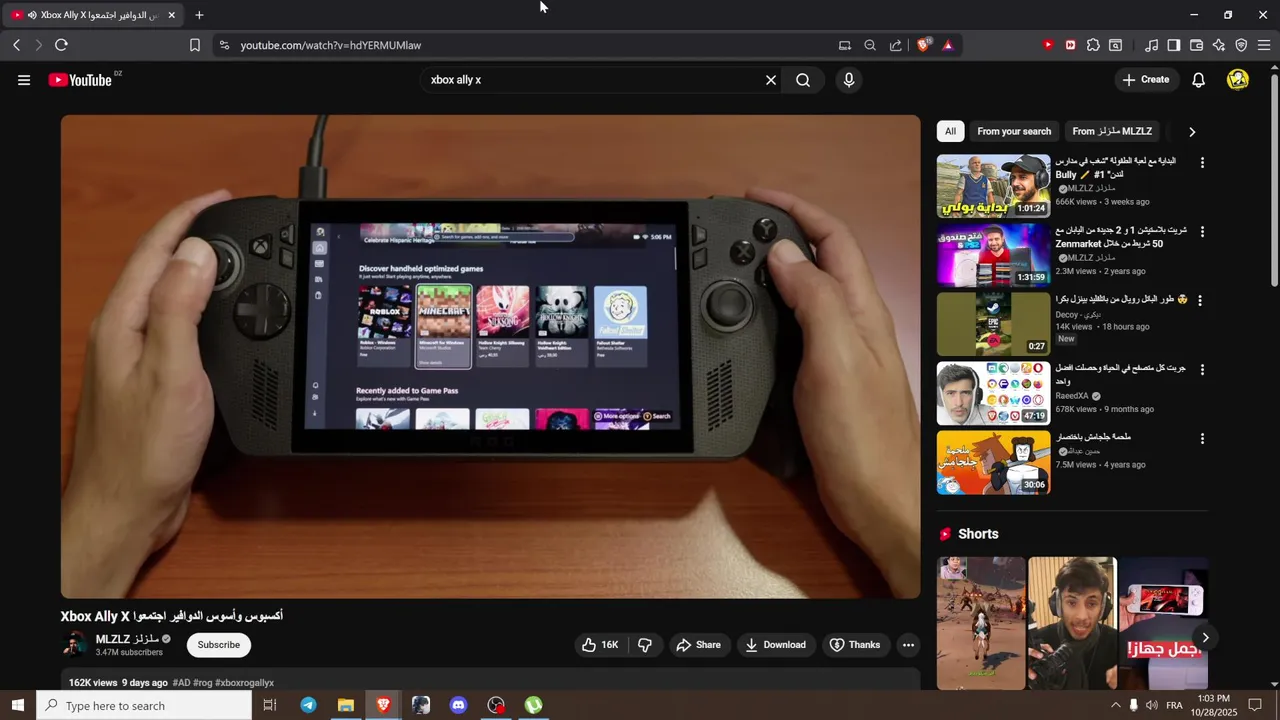
Task: Open Brave Shields lion icon
Action: [x=923, y=45]
